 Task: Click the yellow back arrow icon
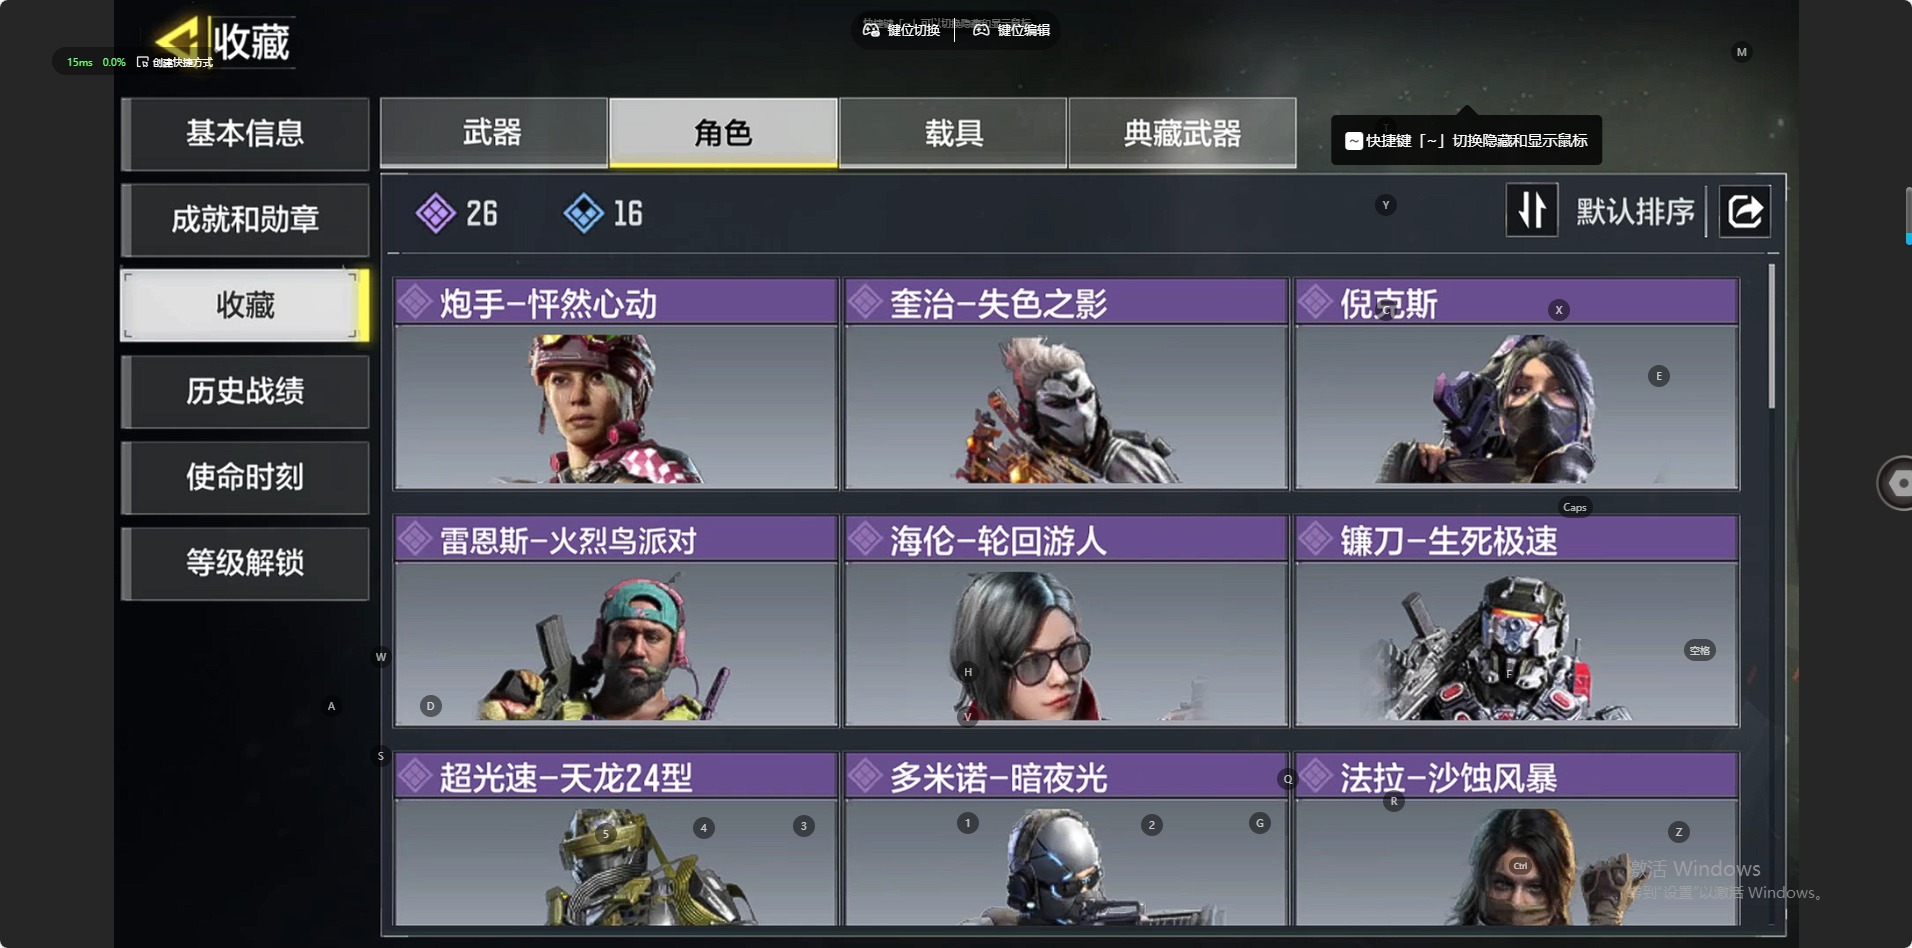coord(178,40)
